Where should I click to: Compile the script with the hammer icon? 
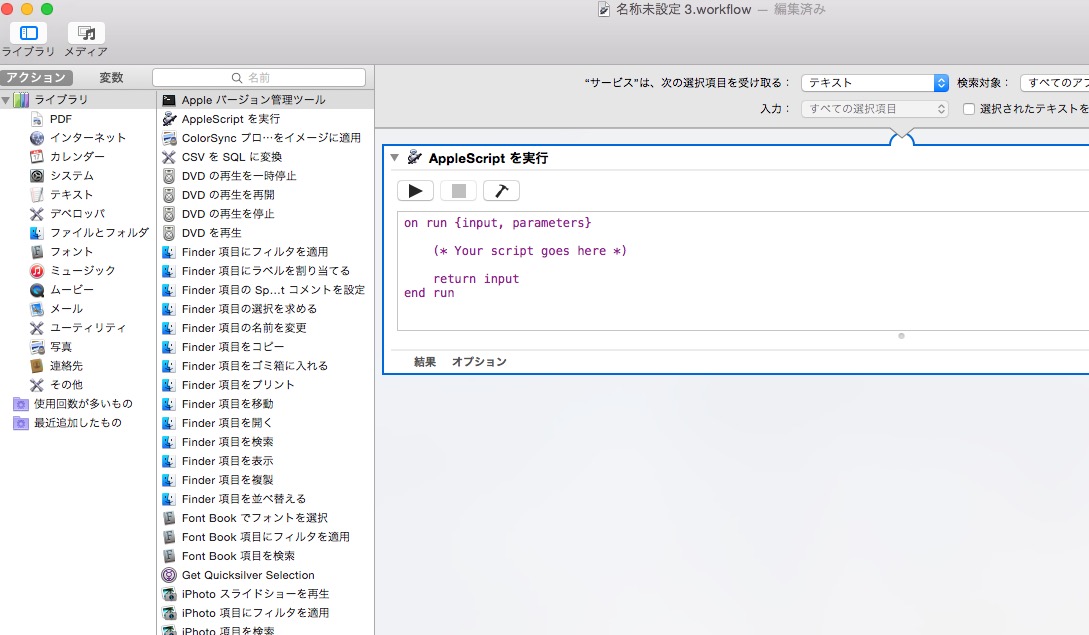[501, 190]
